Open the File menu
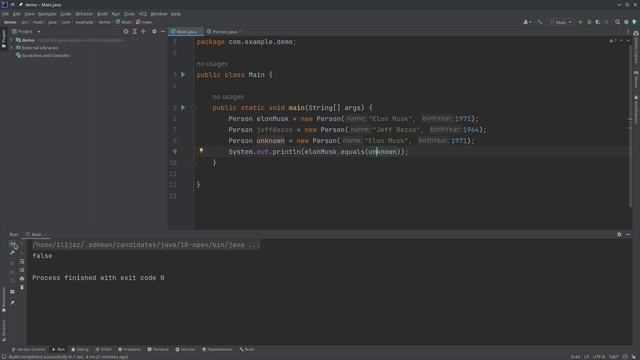The height and width of the screenshot is (360, 640). tap(5, 14)
